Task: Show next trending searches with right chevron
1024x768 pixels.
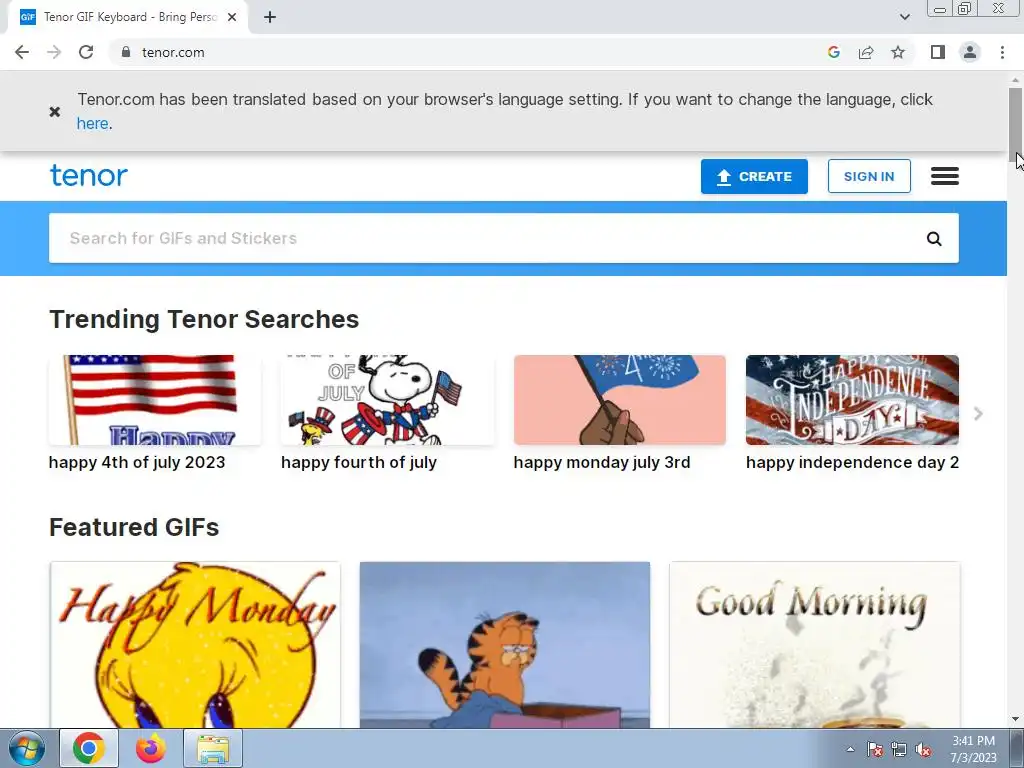Action: pos(978,413)
